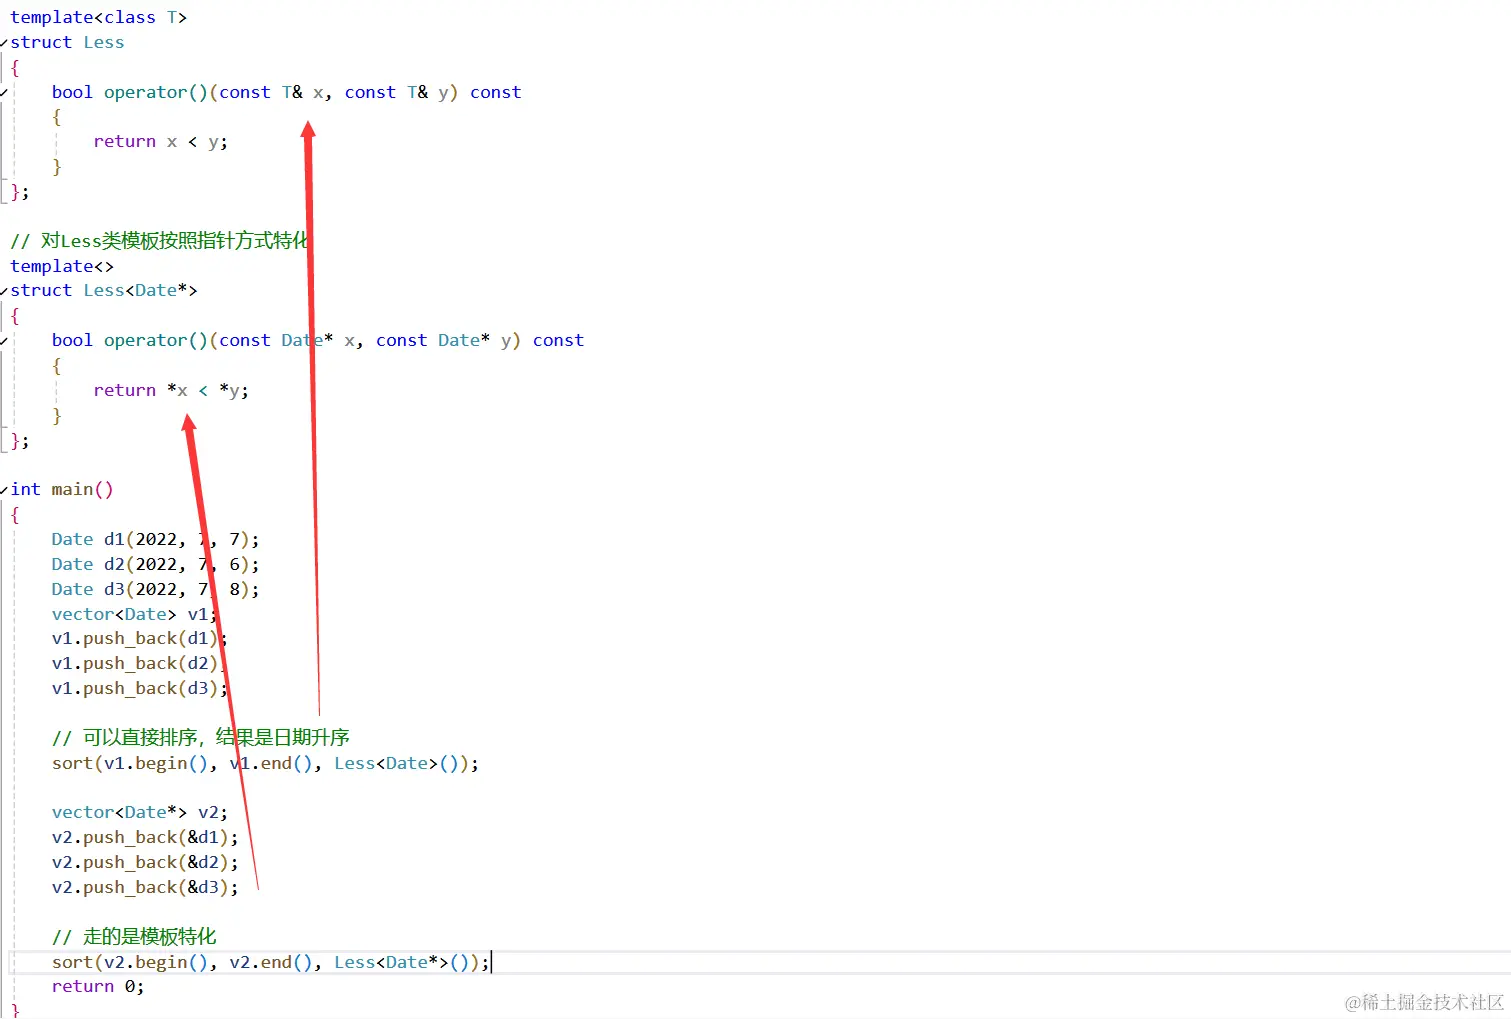Click "Less<Date*>" in the struct declaration
Viewport: 1511px width, 1019px height.
pos(140,290)
